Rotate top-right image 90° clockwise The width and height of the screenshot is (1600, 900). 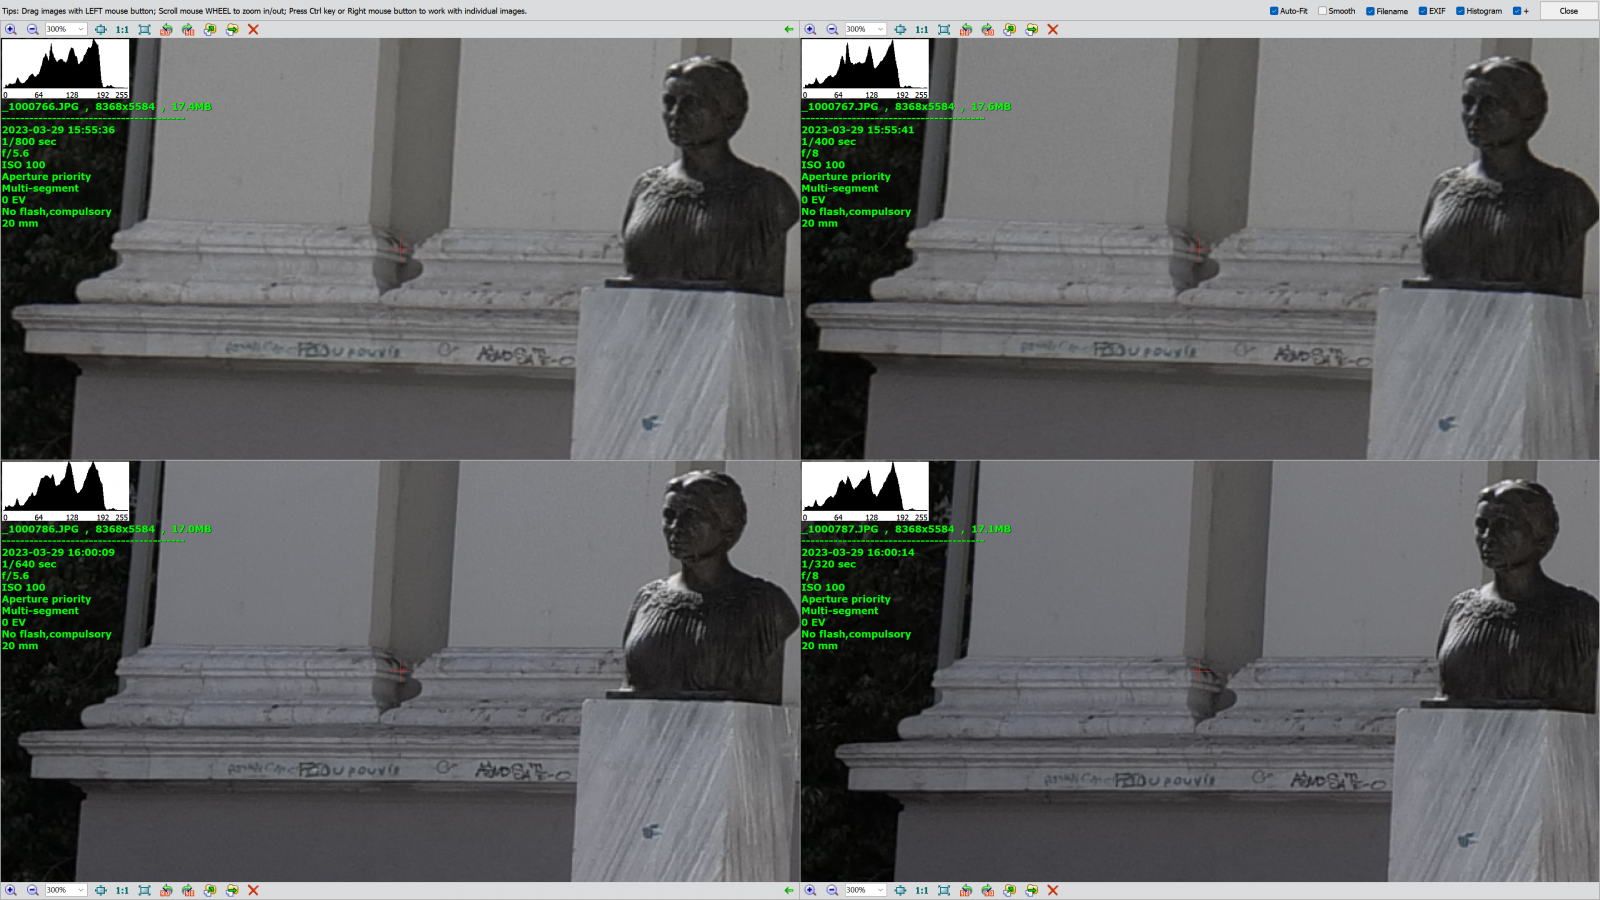coord(988,30)
